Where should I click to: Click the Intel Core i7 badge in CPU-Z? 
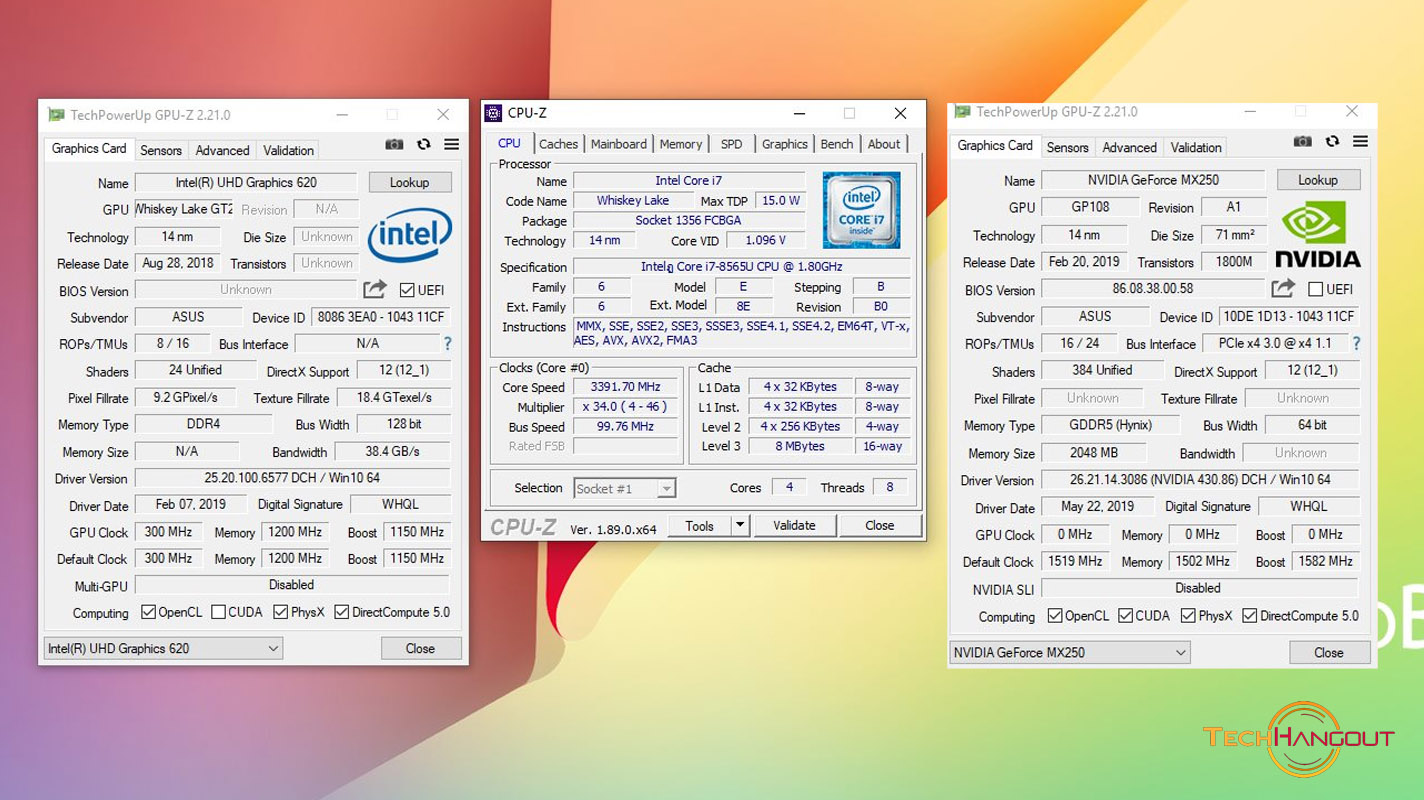(861, 210)
